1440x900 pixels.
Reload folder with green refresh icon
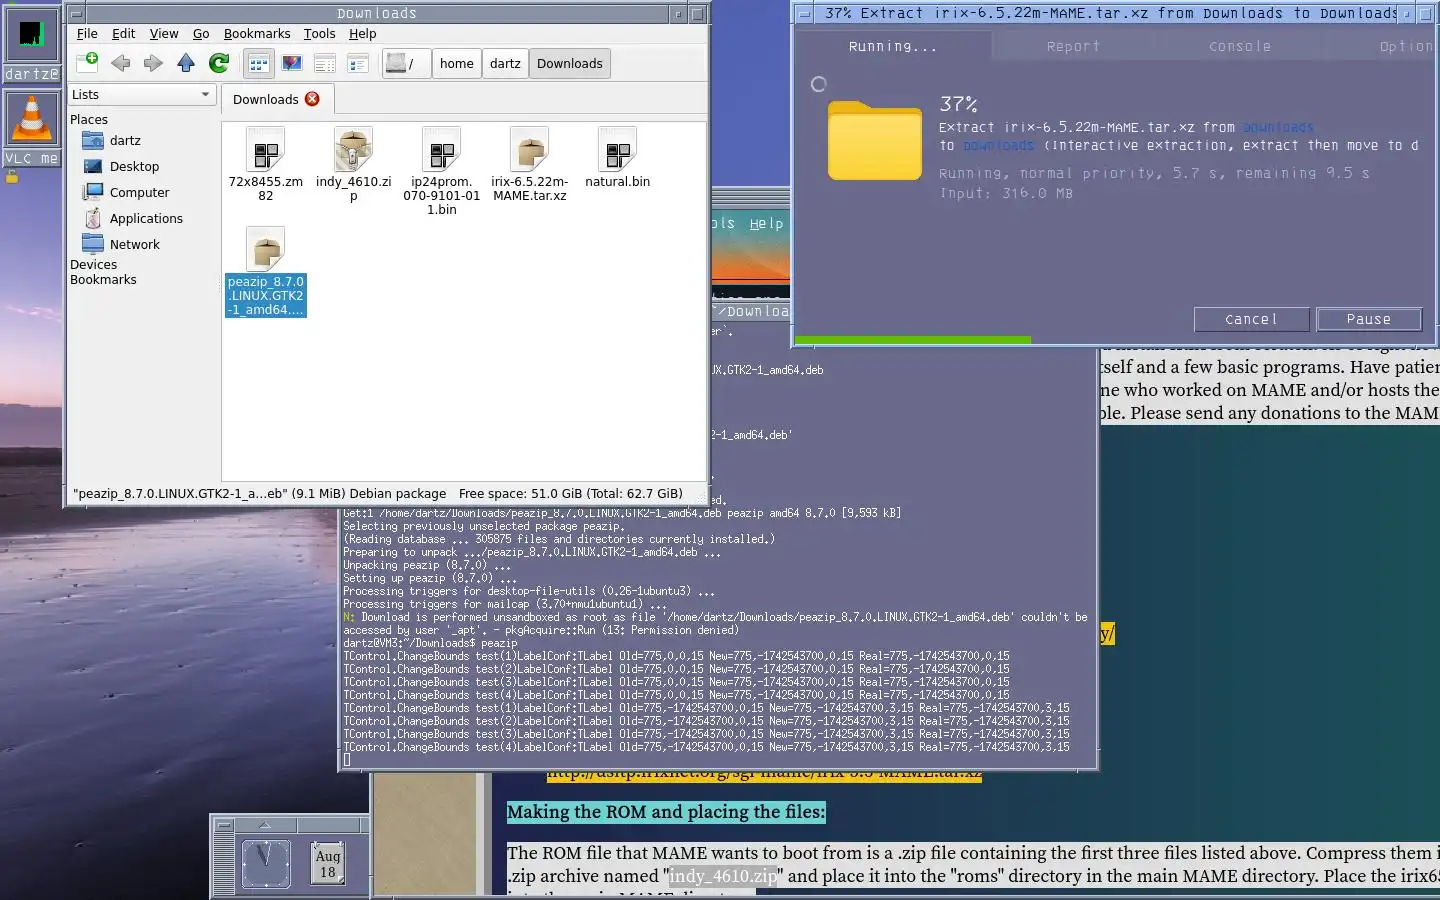219,63
